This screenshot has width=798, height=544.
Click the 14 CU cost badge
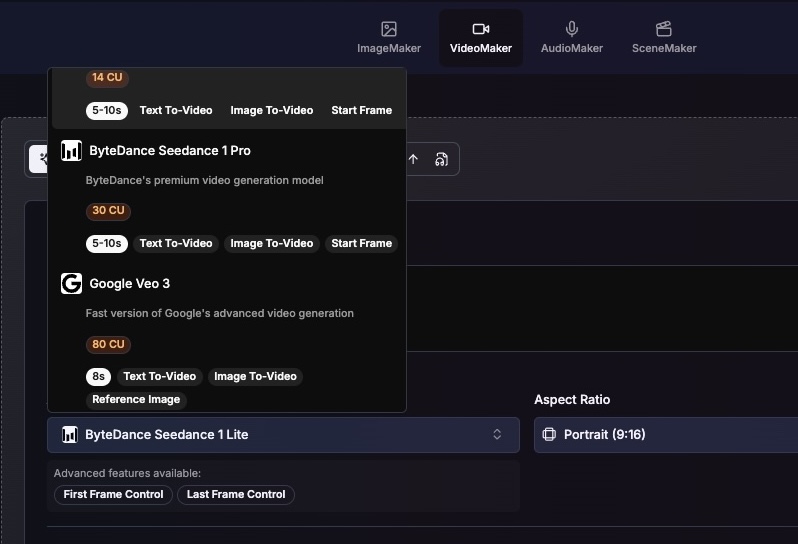click(107, 77)
